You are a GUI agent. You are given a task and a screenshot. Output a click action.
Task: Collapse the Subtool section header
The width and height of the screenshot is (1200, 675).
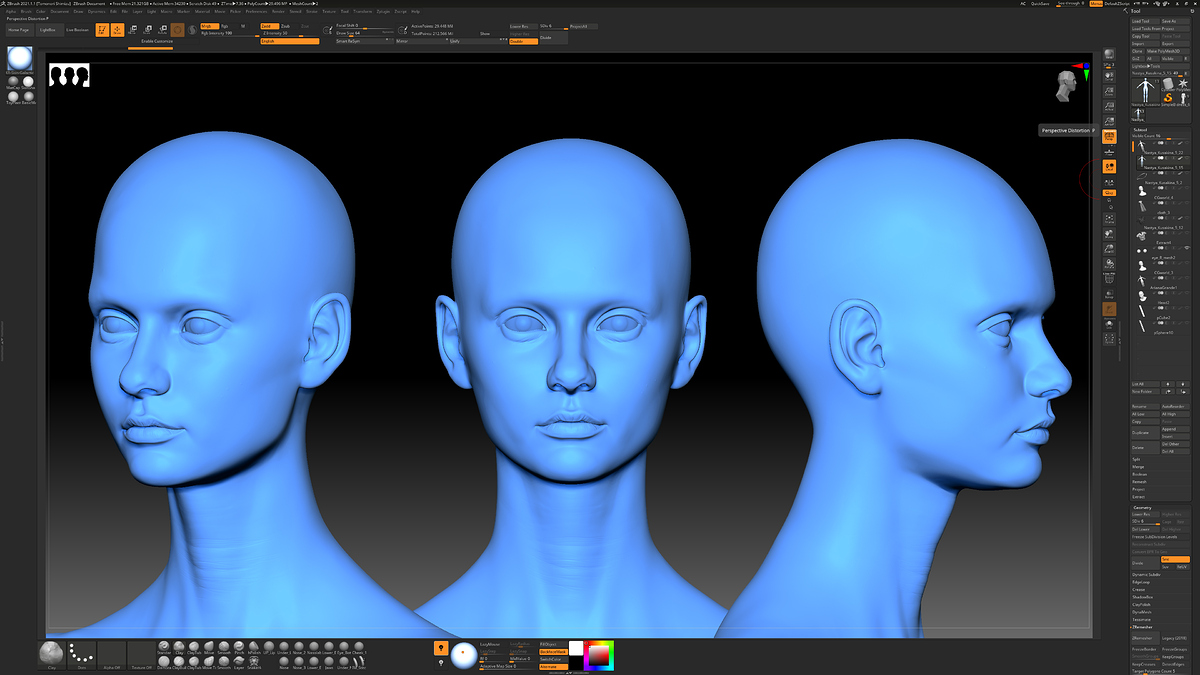pyautogui.click(x=1140, y=130)
